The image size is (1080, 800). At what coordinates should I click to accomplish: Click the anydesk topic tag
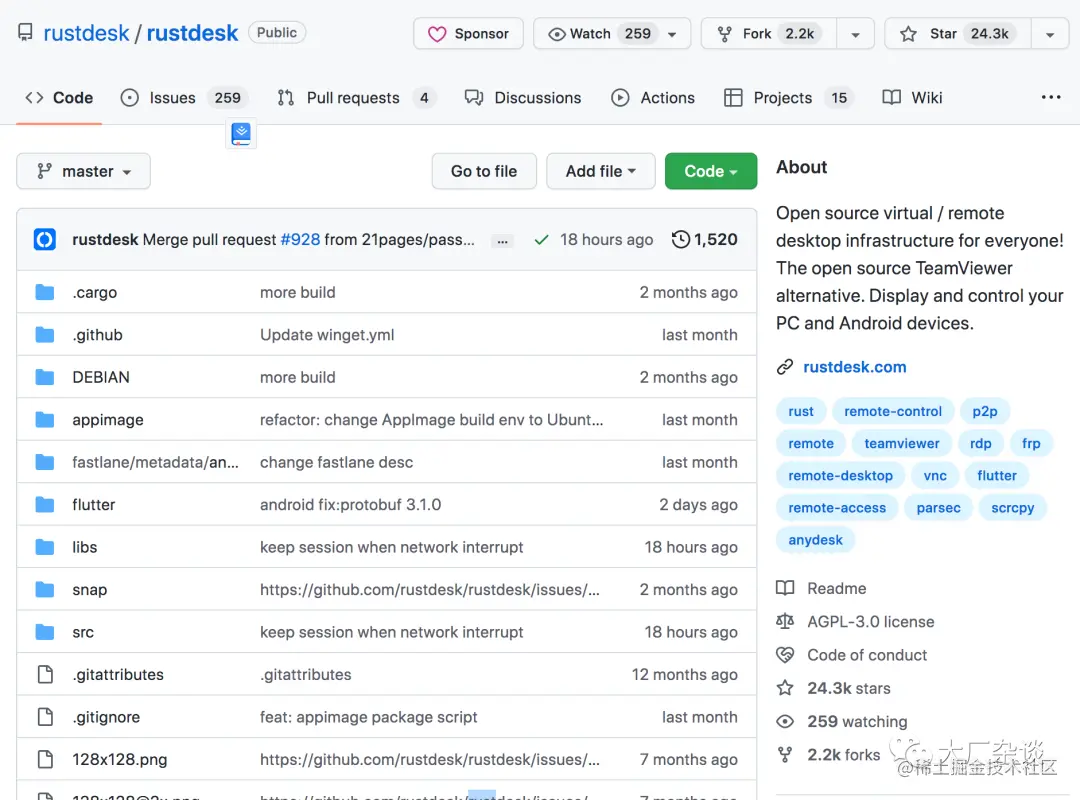click(816, 540)
